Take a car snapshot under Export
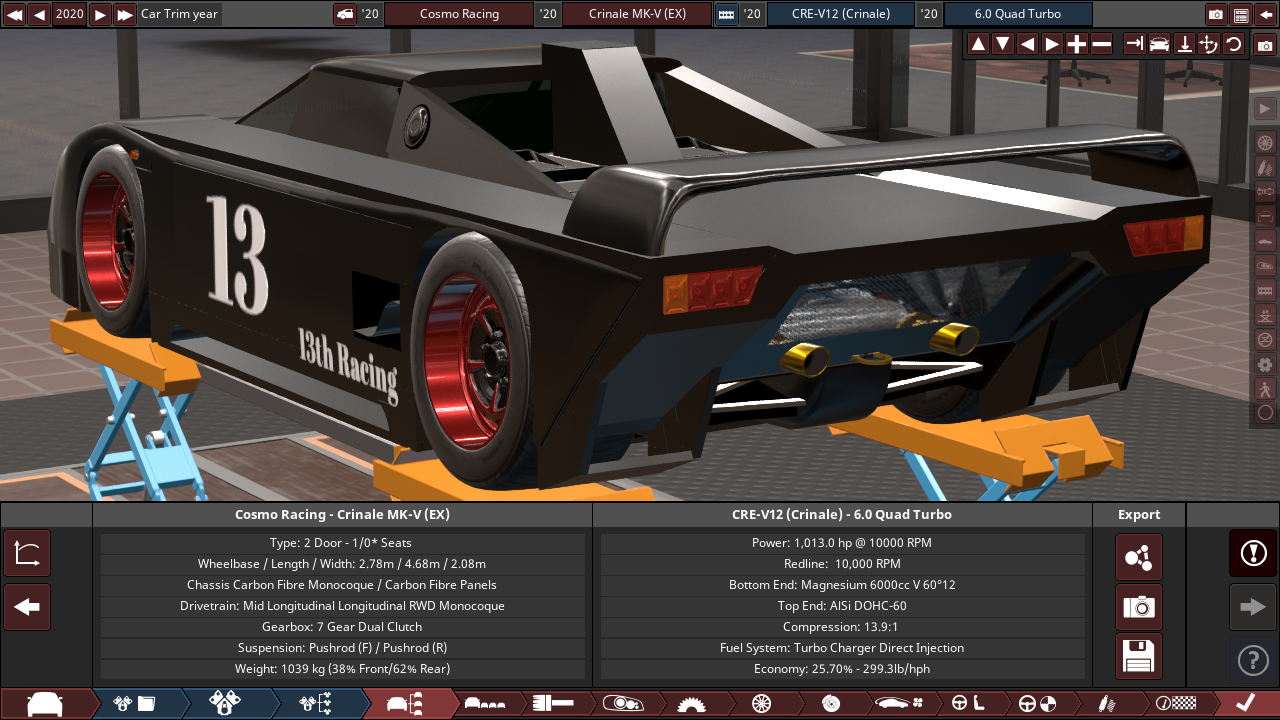Screen dimensions: 1280x720 point(1139,607)
